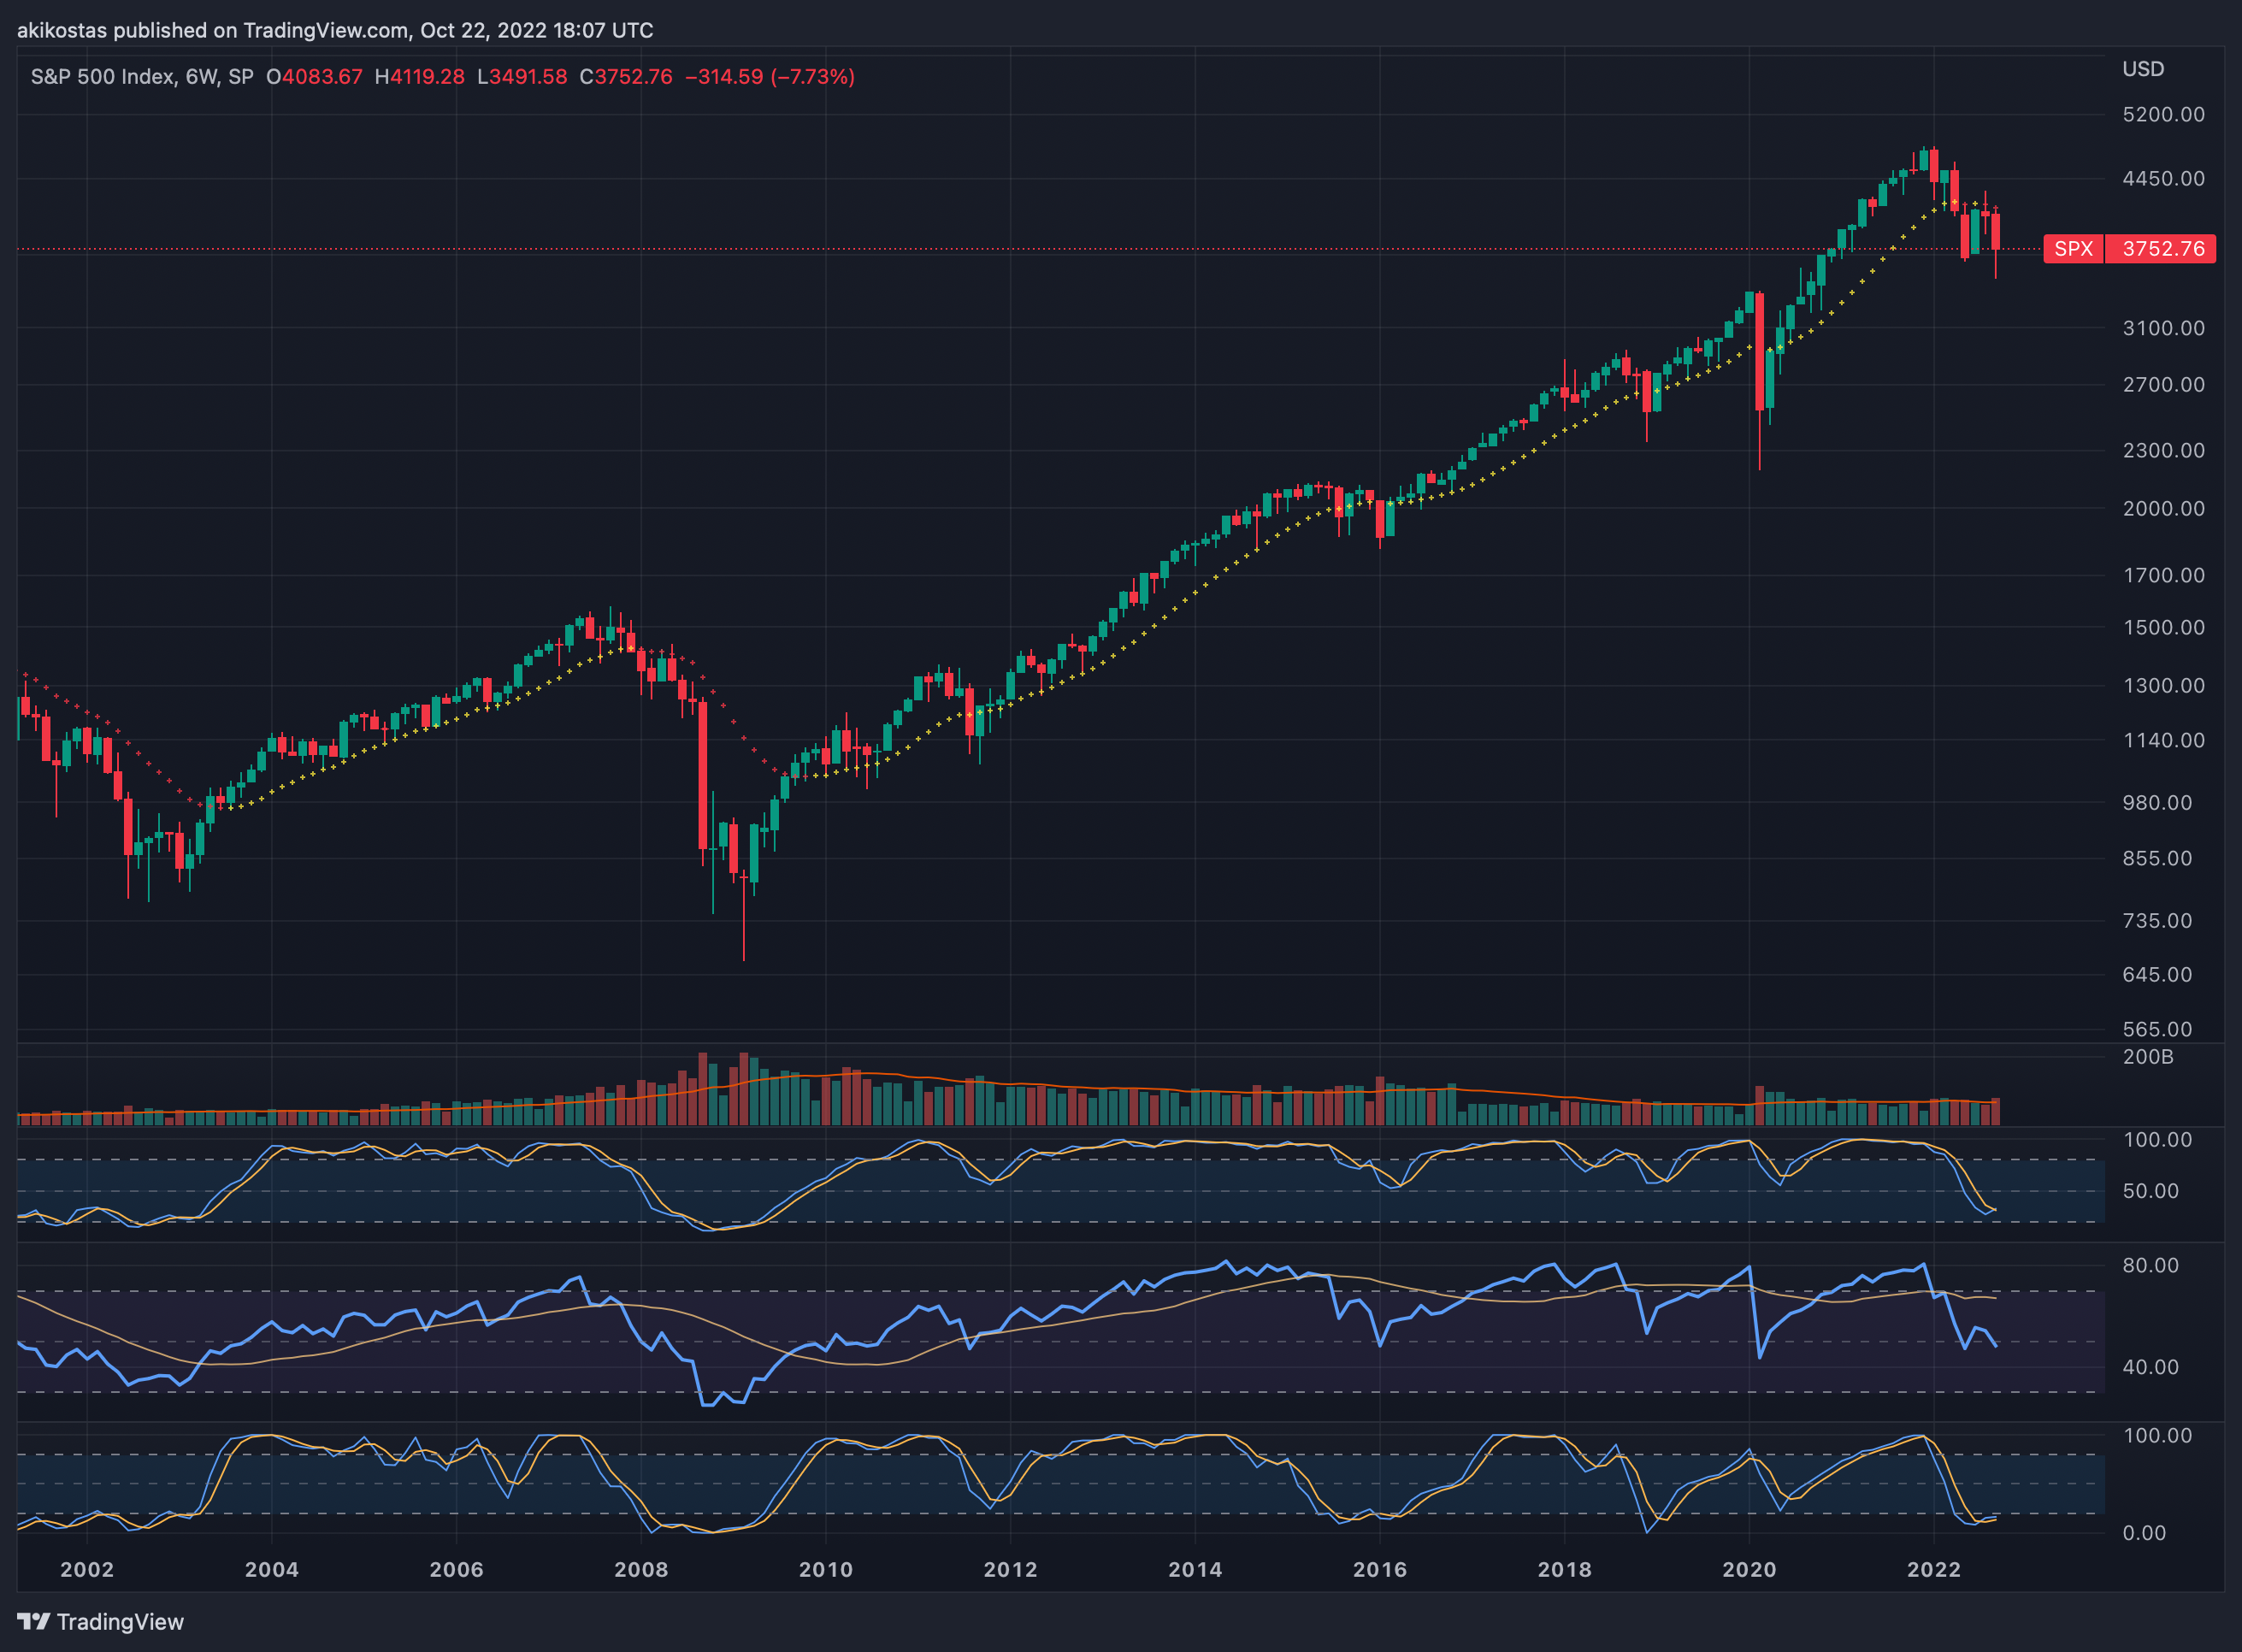Click the 2018 time axis label
2242x1652 pixels.
[x=1564, y=1570]
